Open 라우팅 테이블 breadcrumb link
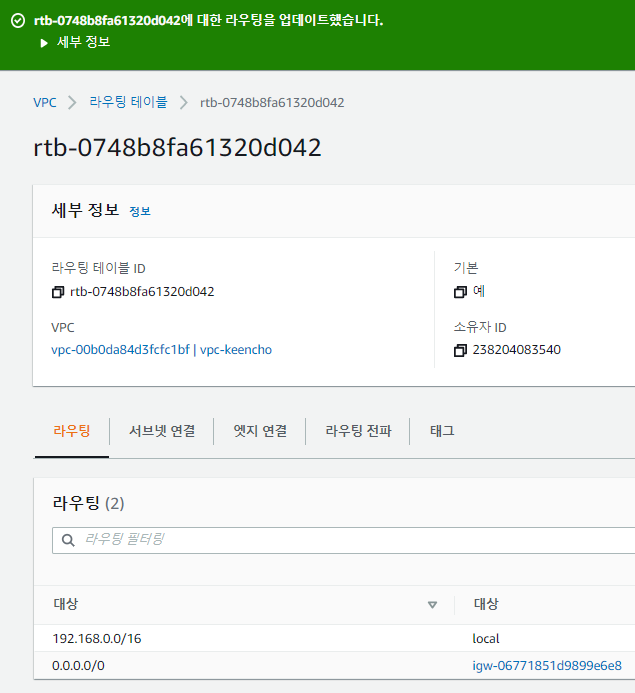Image resolution: width=635 pixels, height=693 pixels. click(128, 102)
